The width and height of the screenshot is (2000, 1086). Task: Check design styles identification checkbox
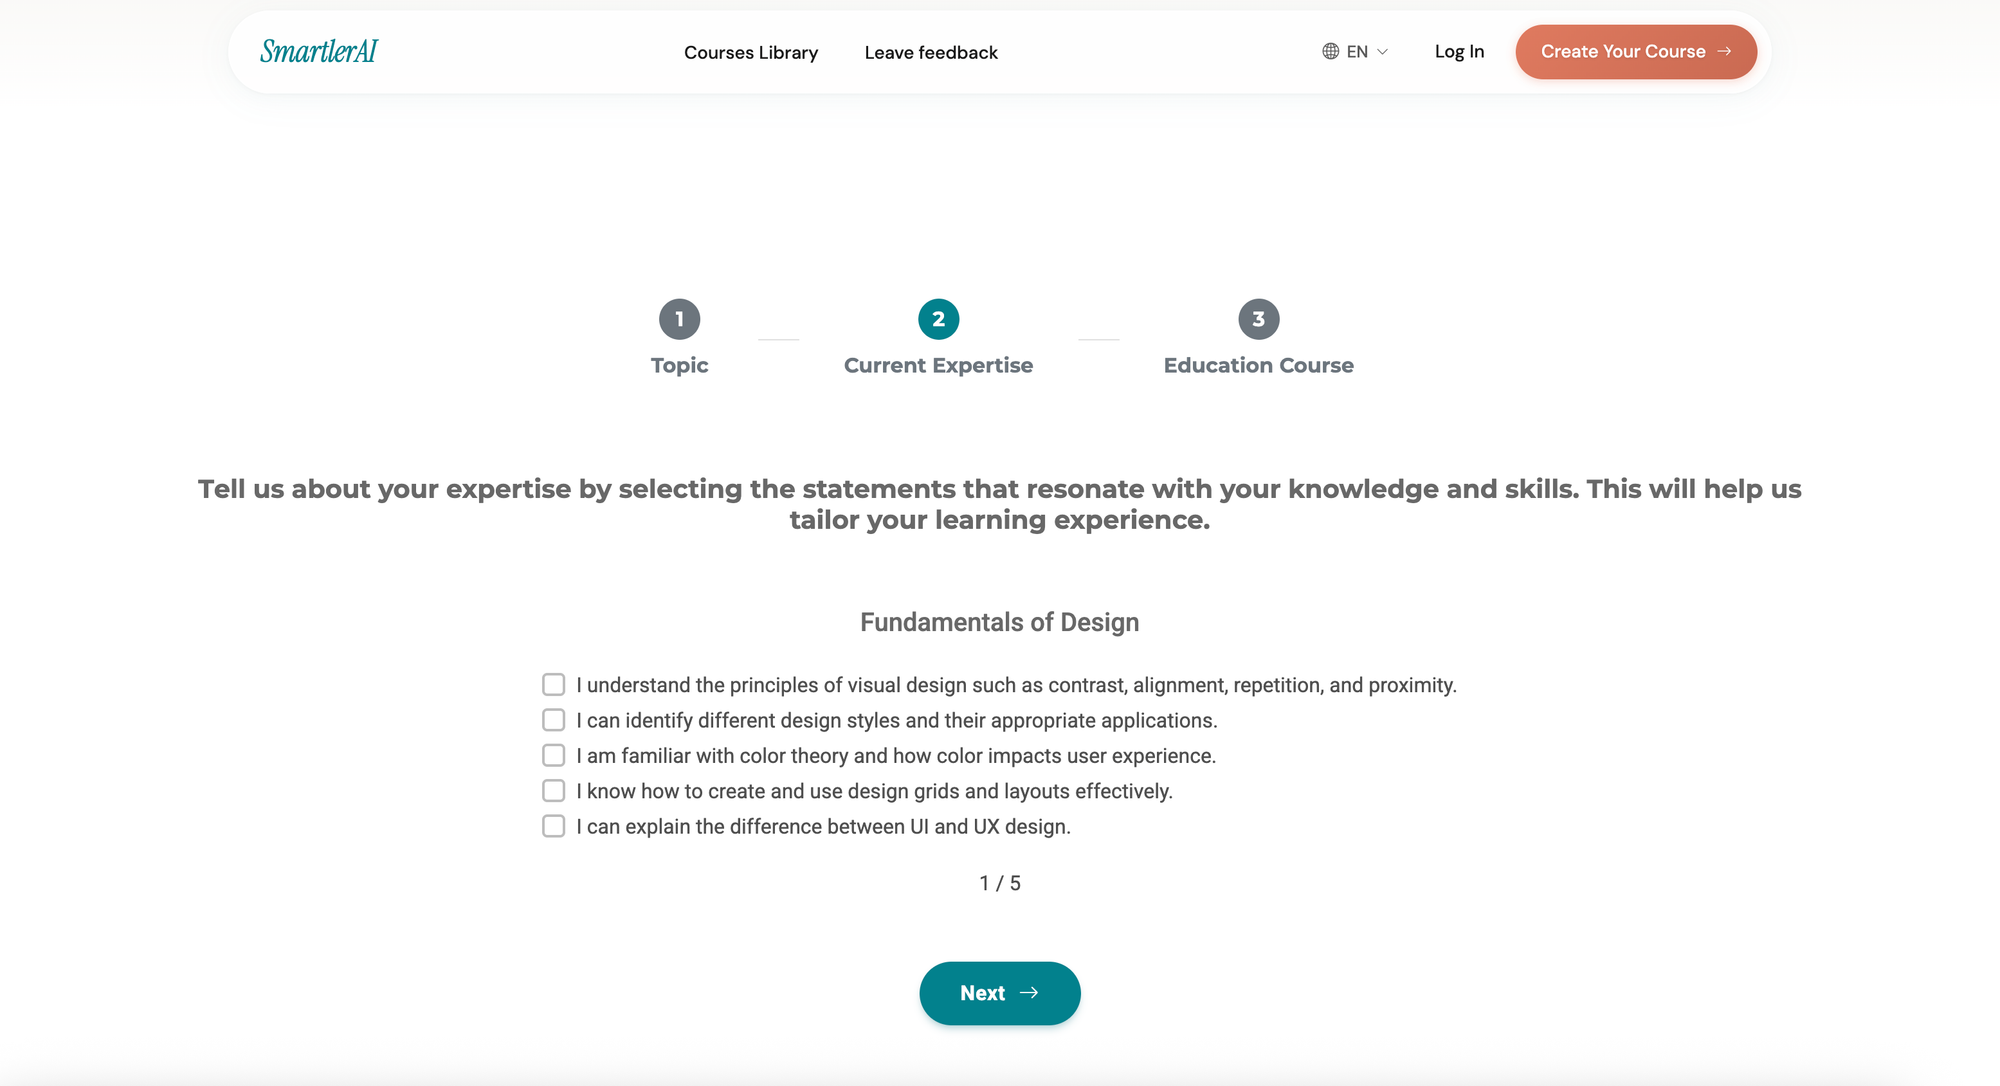(x=554, y=720)
